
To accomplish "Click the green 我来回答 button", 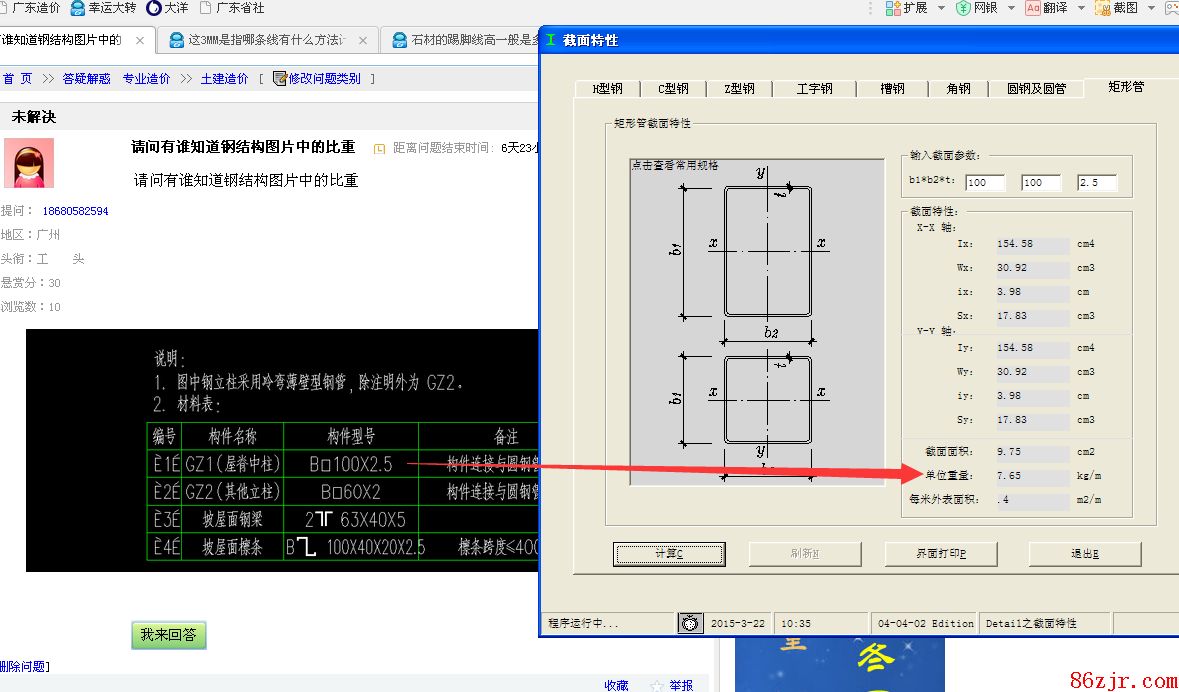I will (168, 635).
